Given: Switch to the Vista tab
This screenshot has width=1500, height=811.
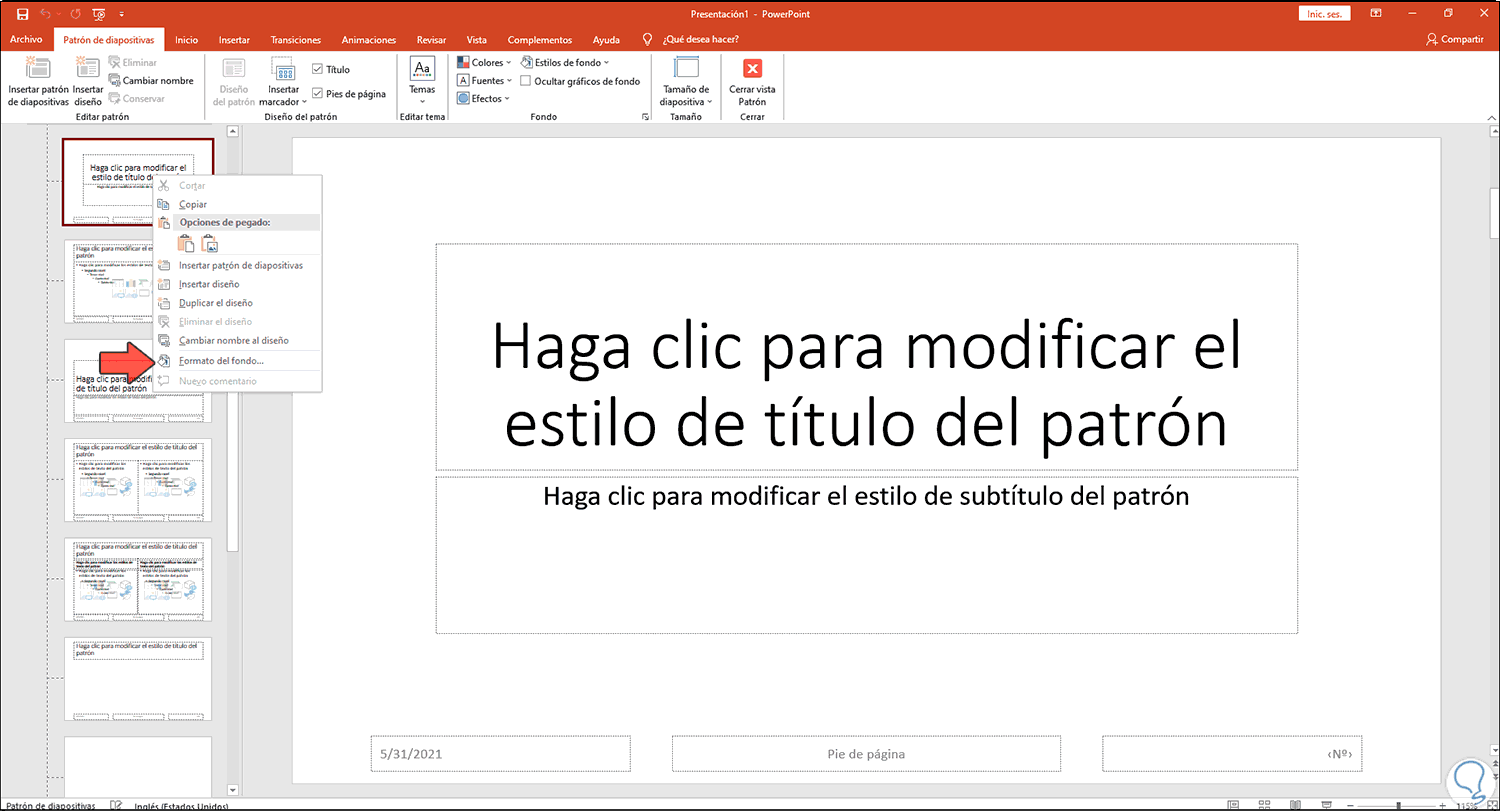Looking at the screenshot, I should coord(477,40).
